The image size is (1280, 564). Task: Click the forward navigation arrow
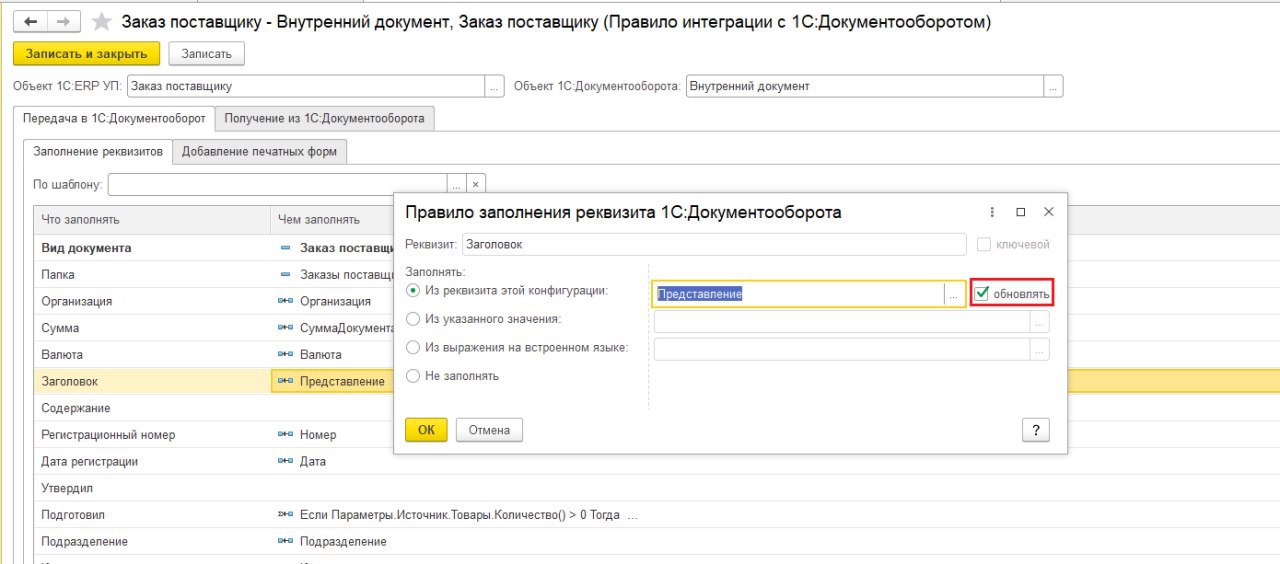pos(63,22)
